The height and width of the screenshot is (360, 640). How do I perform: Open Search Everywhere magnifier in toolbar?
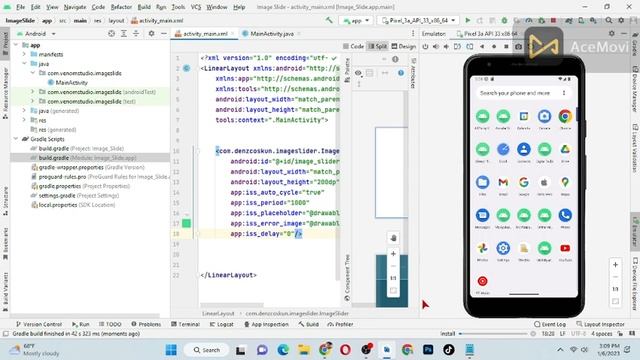609,20
